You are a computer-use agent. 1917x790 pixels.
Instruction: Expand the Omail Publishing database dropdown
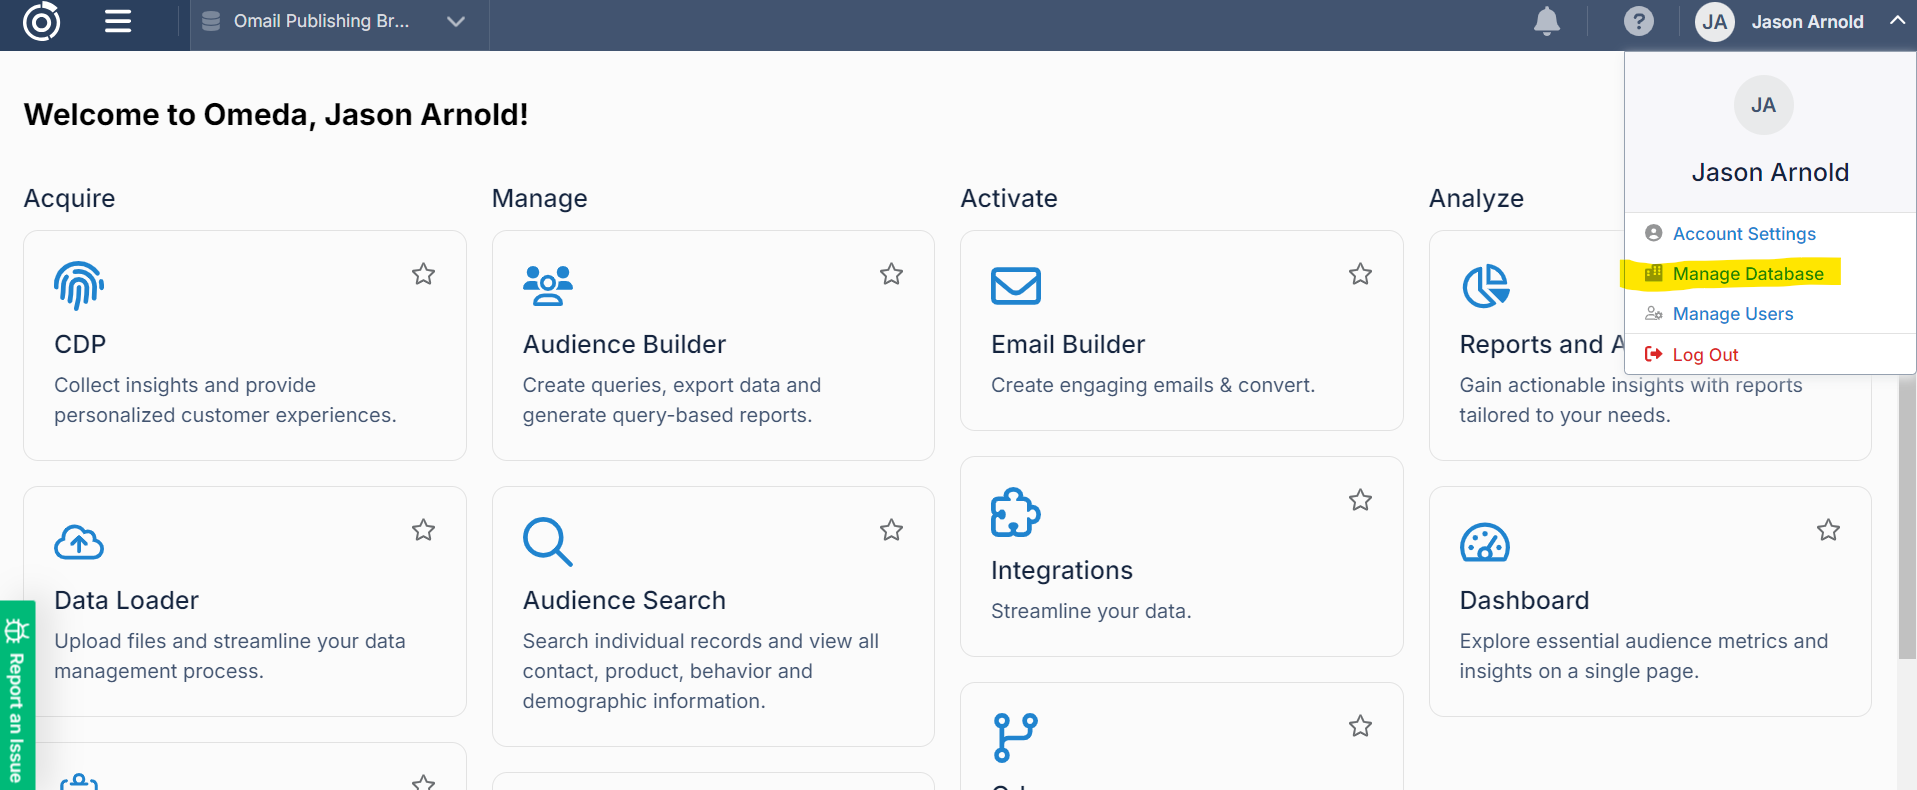click(x=456, y=22)
